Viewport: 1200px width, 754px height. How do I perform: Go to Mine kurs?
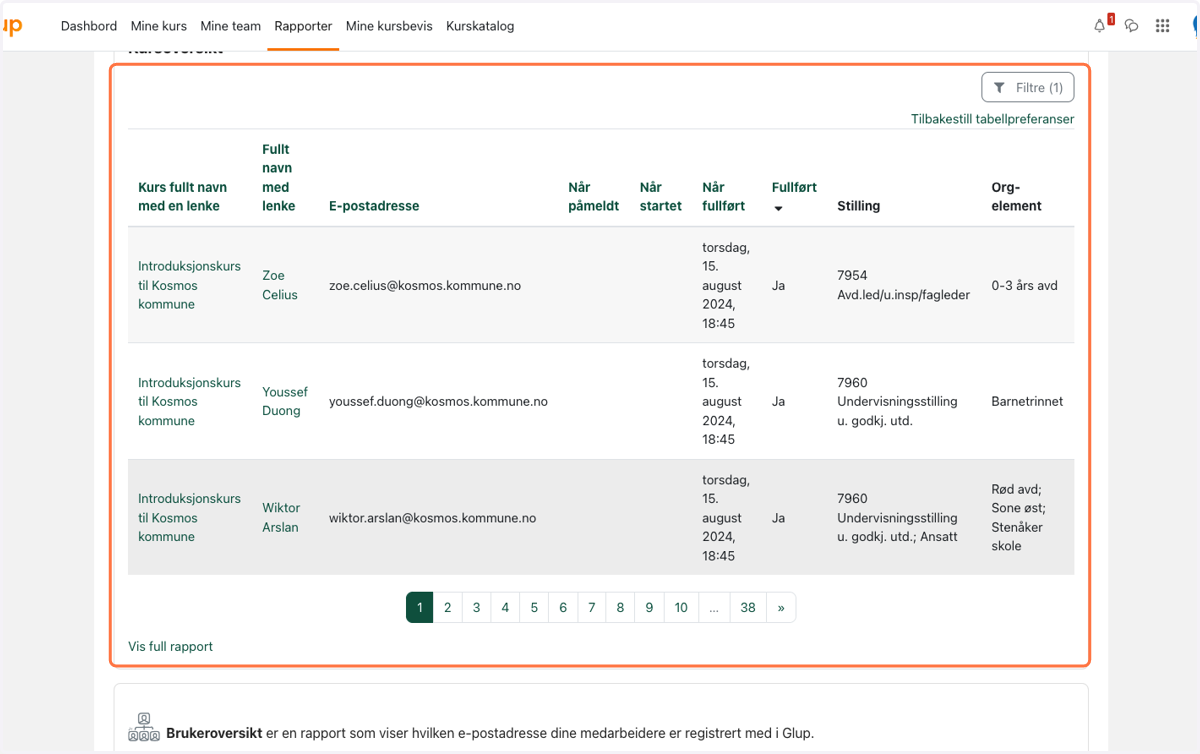159,26
